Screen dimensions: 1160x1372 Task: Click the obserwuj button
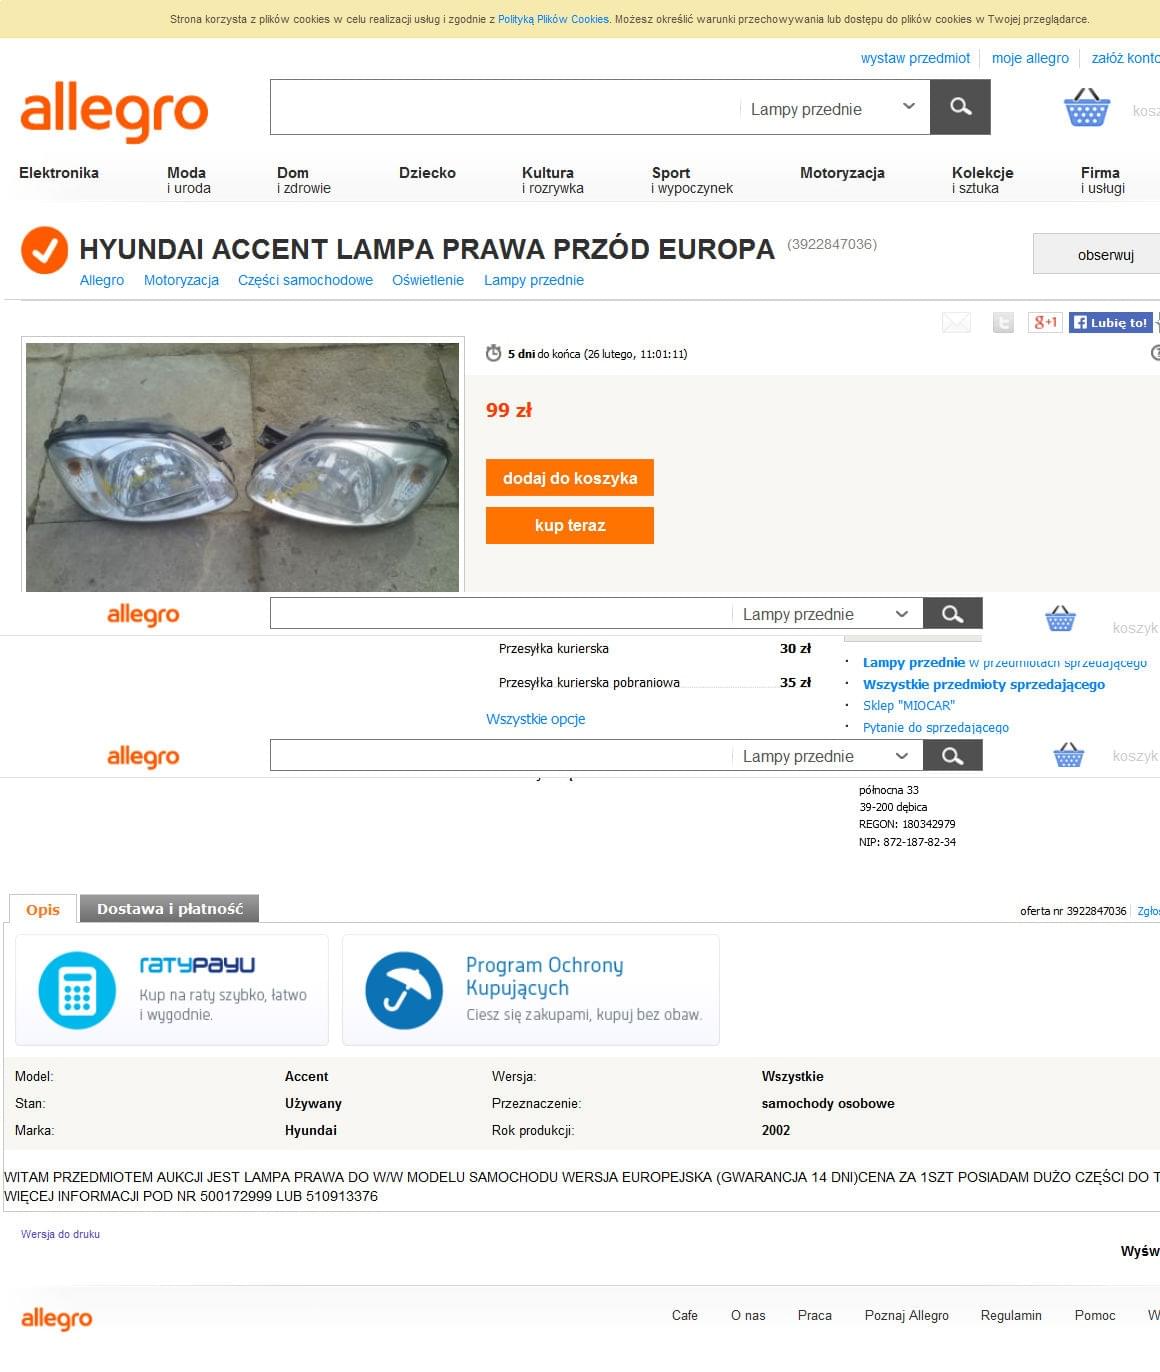click(1098, 254)
